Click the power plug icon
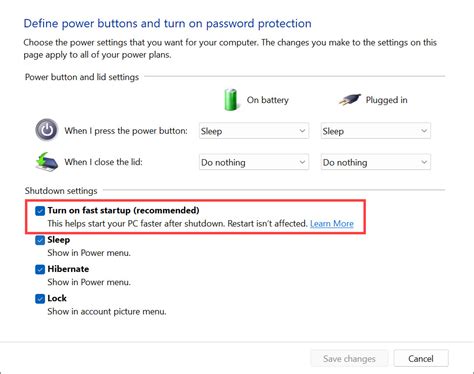The image size is (474, 374). point(350,99)
